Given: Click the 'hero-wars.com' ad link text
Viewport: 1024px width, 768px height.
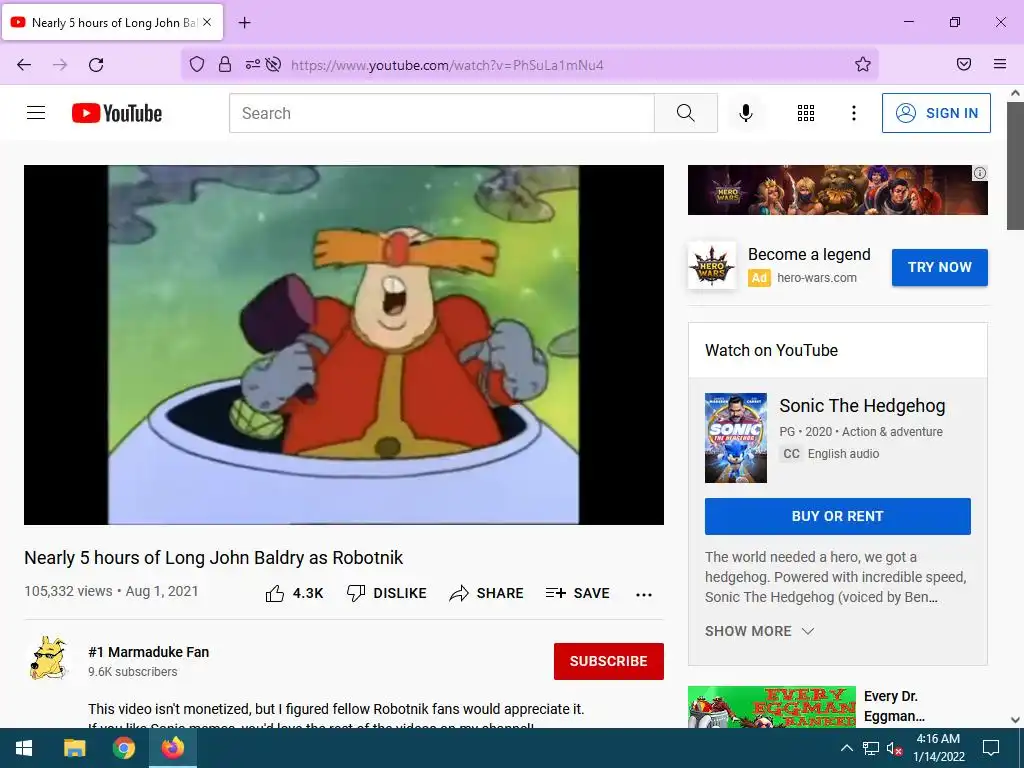Looking at the screenshot, I should 817,278.
